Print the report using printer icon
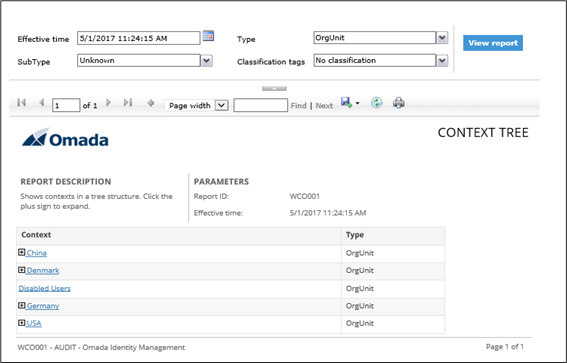 pyautogui.click(x=398, y=103)
